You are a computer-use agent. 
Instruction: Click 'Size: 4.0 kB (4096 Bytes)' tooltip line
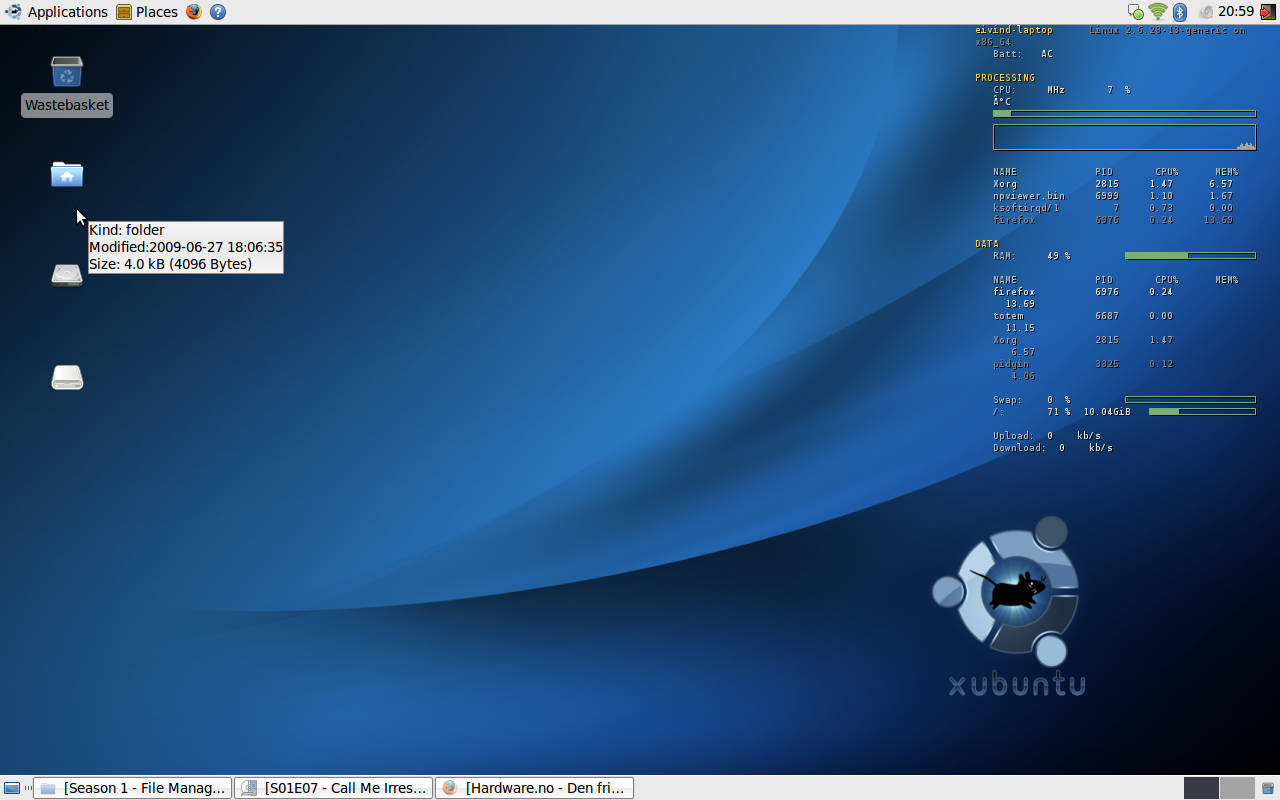(x=171, y=264)
